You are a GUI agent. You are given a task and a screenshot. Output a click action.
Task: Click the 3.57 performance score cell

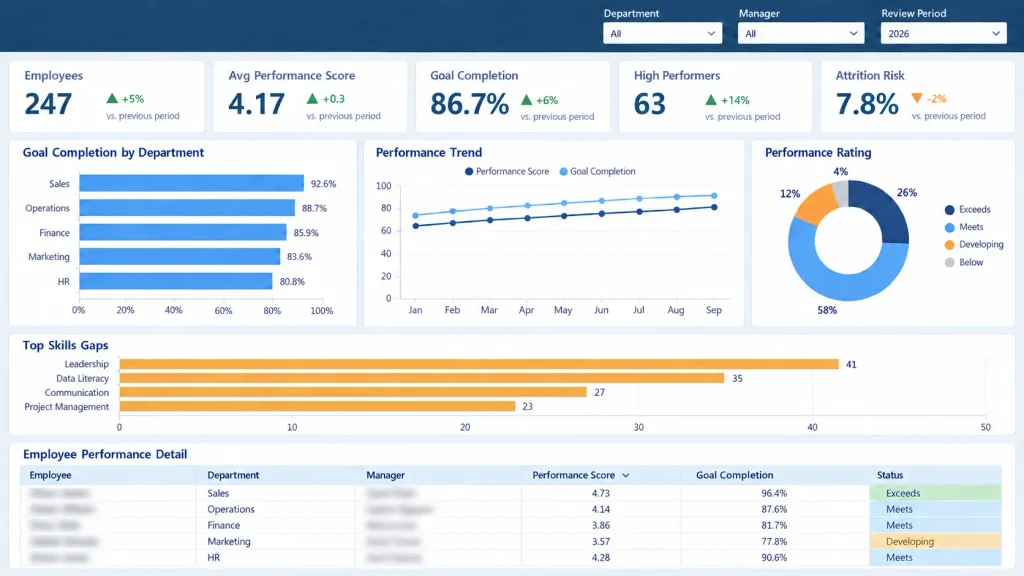pyautogui.click(x=601, y=541)
